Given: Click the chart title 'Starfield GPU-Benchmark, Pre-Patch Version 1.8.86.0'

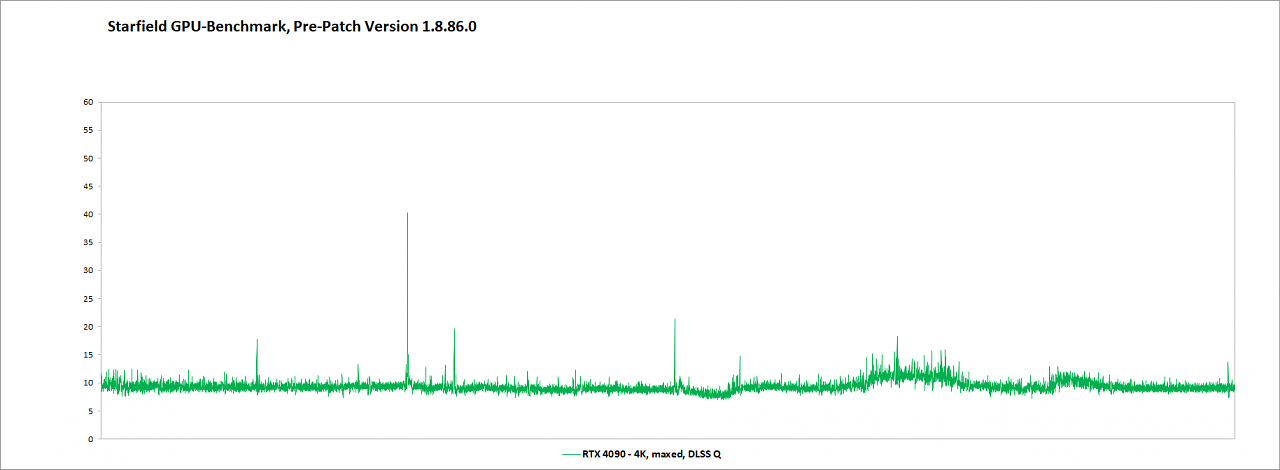Looking at the screenshot, I should tap(292, 27).
